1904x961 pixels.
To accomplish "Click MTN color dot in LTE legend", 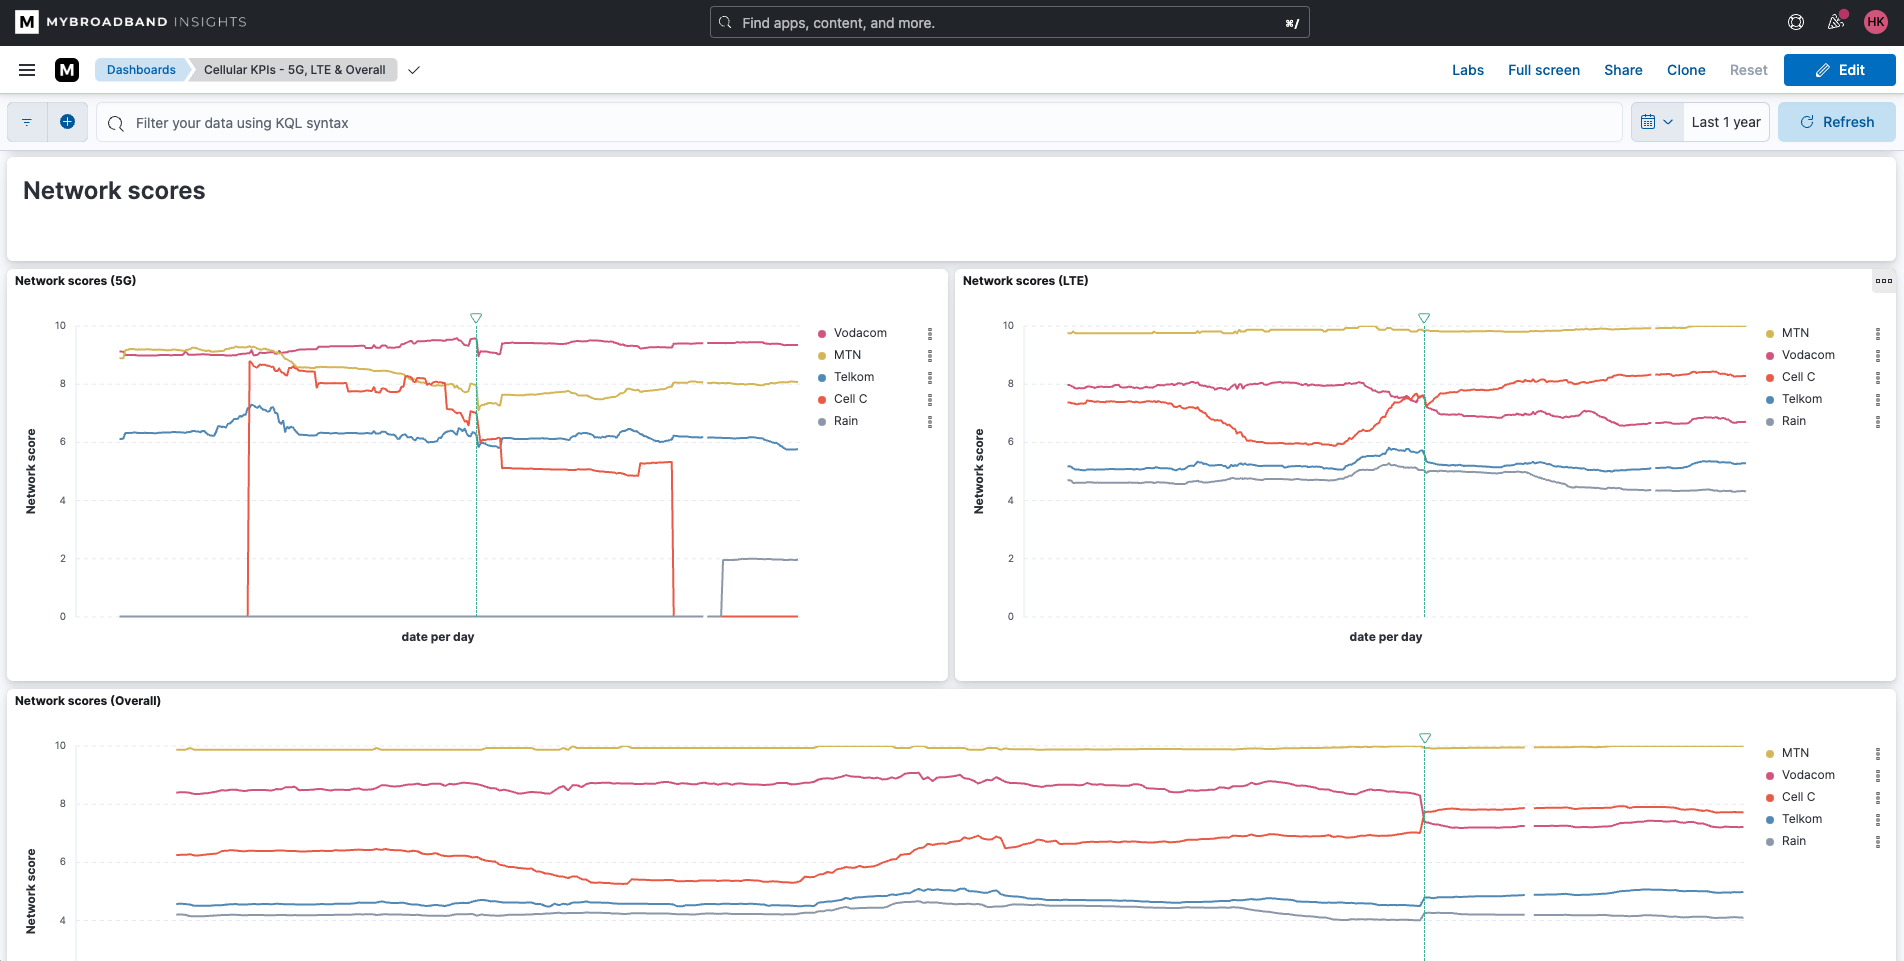I will click(x=1770, y=334).
